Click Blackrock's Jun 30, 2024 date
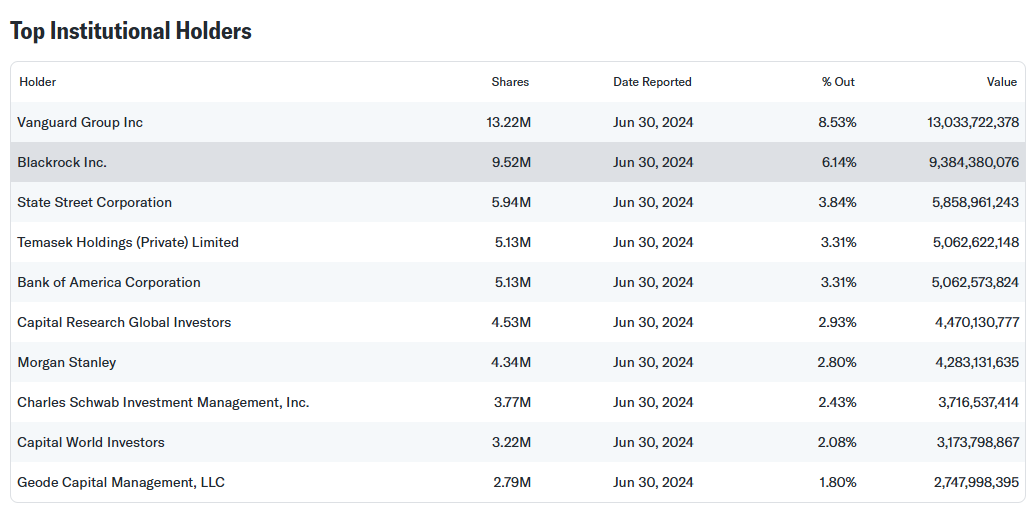 click(x=653, y=162)
